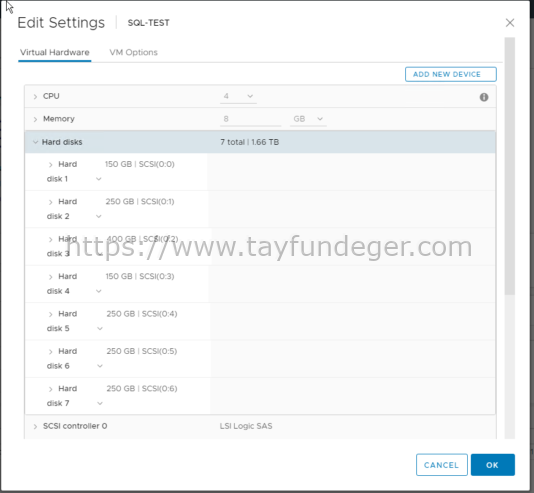Expand Hard disk 1 details
This screenshot has height=493, width=534.
[50, 165]
